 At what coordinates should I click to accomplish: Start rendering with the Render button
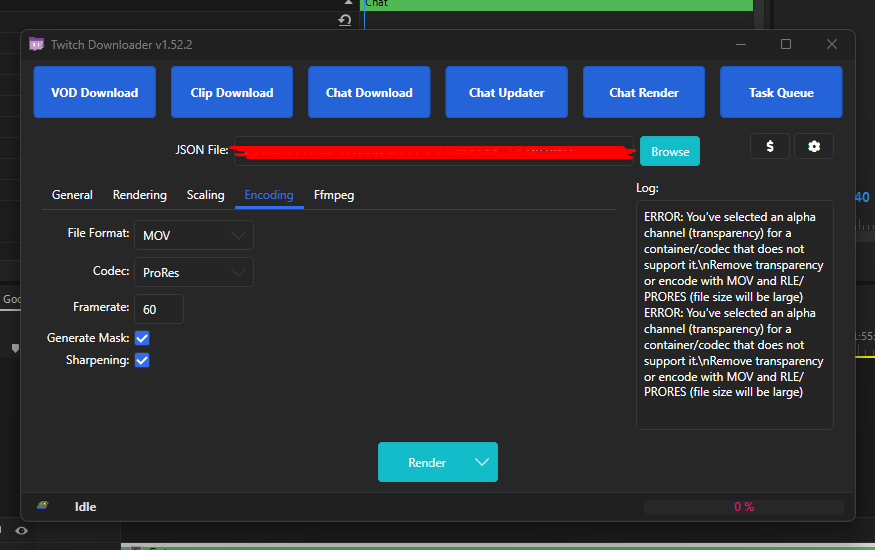pos(427,462)
